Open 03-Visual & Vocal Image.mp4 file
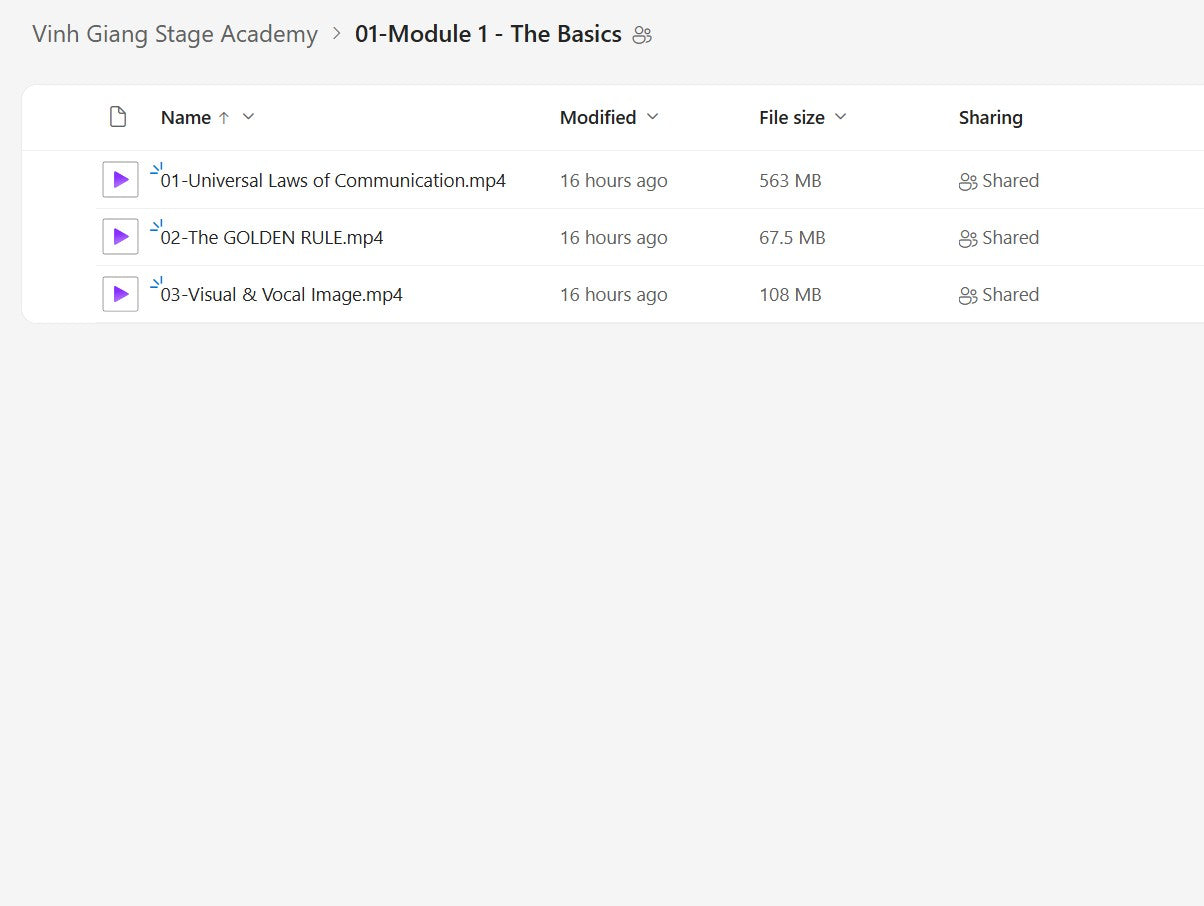This screenshot has height=906, width=1204. point(282,295)
